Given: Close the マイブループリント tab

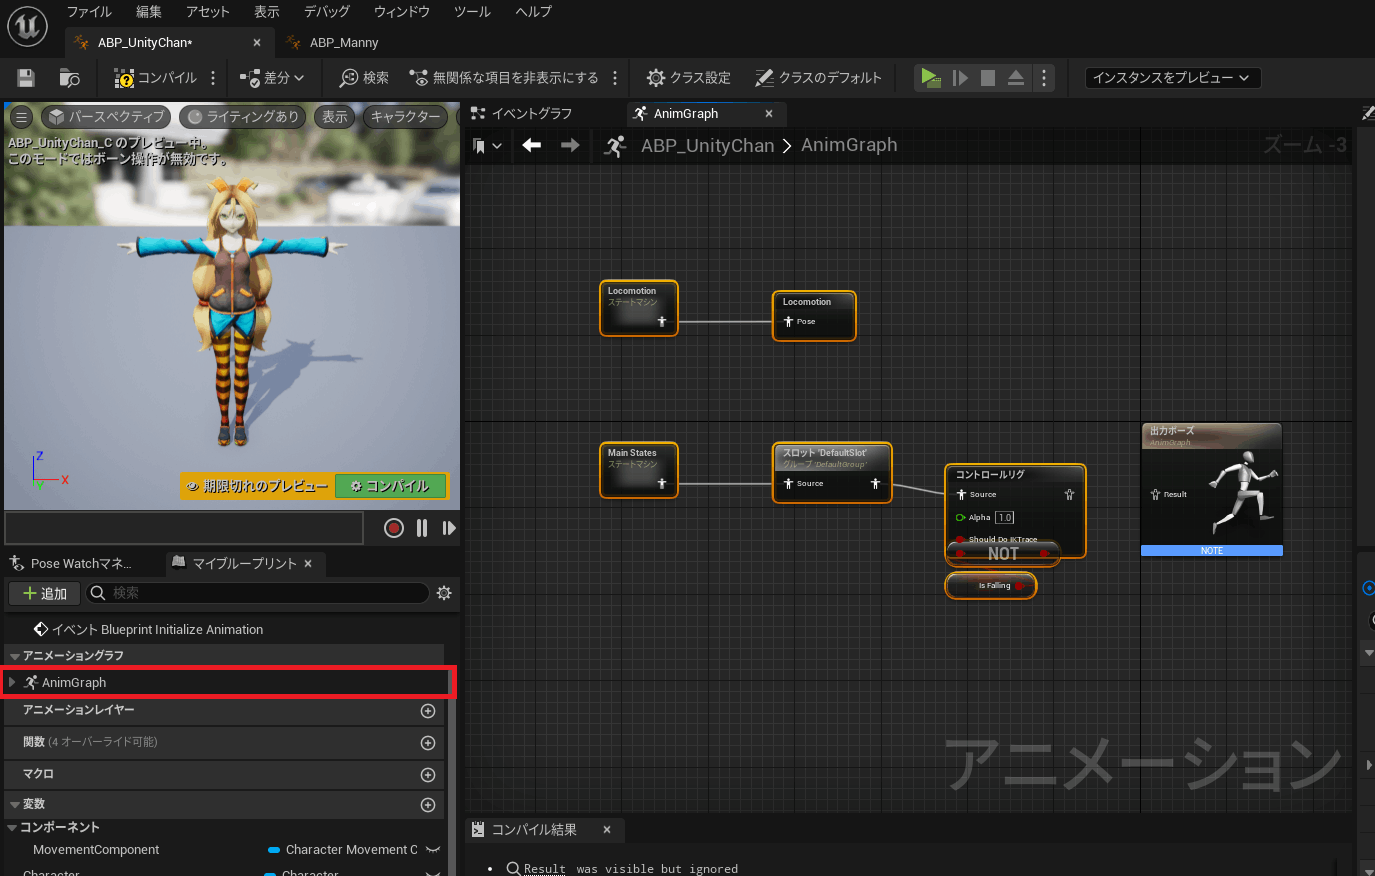Looking at the screenshot, I should pos(308,564).
